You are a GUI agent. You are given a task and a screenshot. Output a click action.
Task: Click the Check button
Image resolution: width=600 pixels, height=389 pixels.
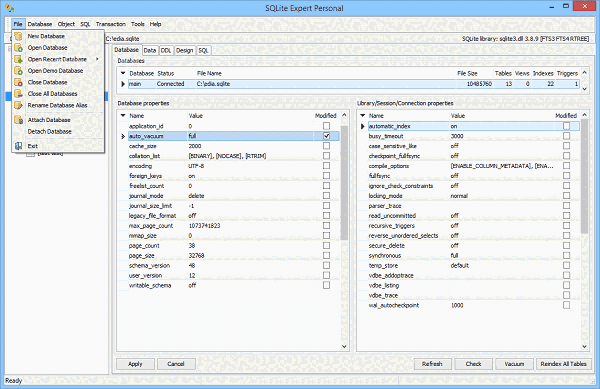pyautogui.click(x=473, y=364)
